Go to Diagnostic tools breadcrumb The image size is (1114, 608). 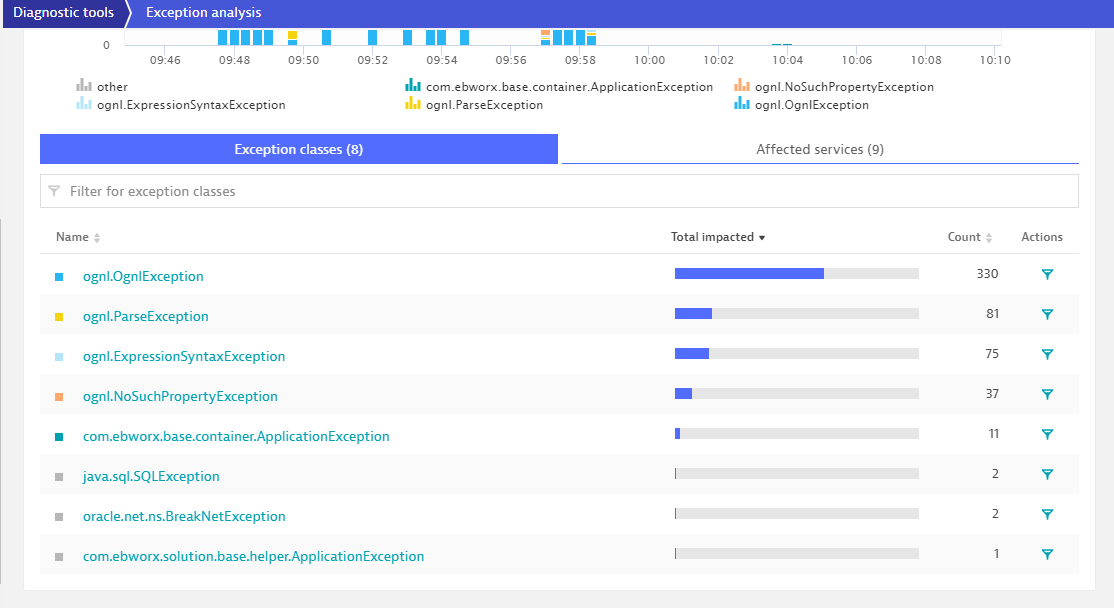[x=63, y=13]
